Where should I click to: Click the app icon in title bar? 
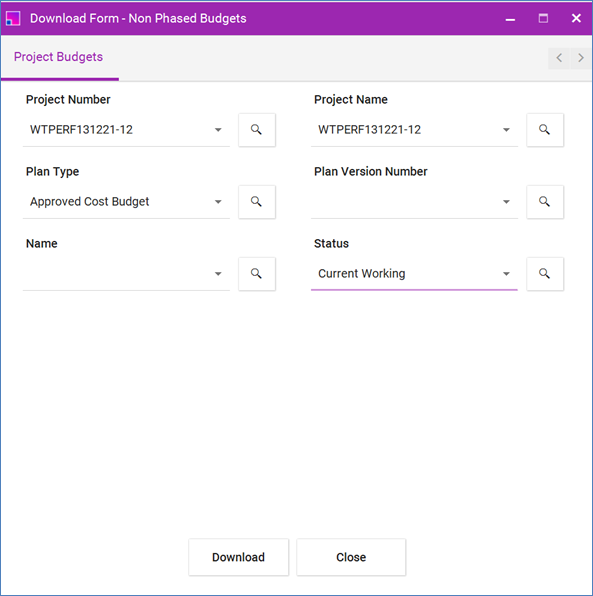[13, 18]
